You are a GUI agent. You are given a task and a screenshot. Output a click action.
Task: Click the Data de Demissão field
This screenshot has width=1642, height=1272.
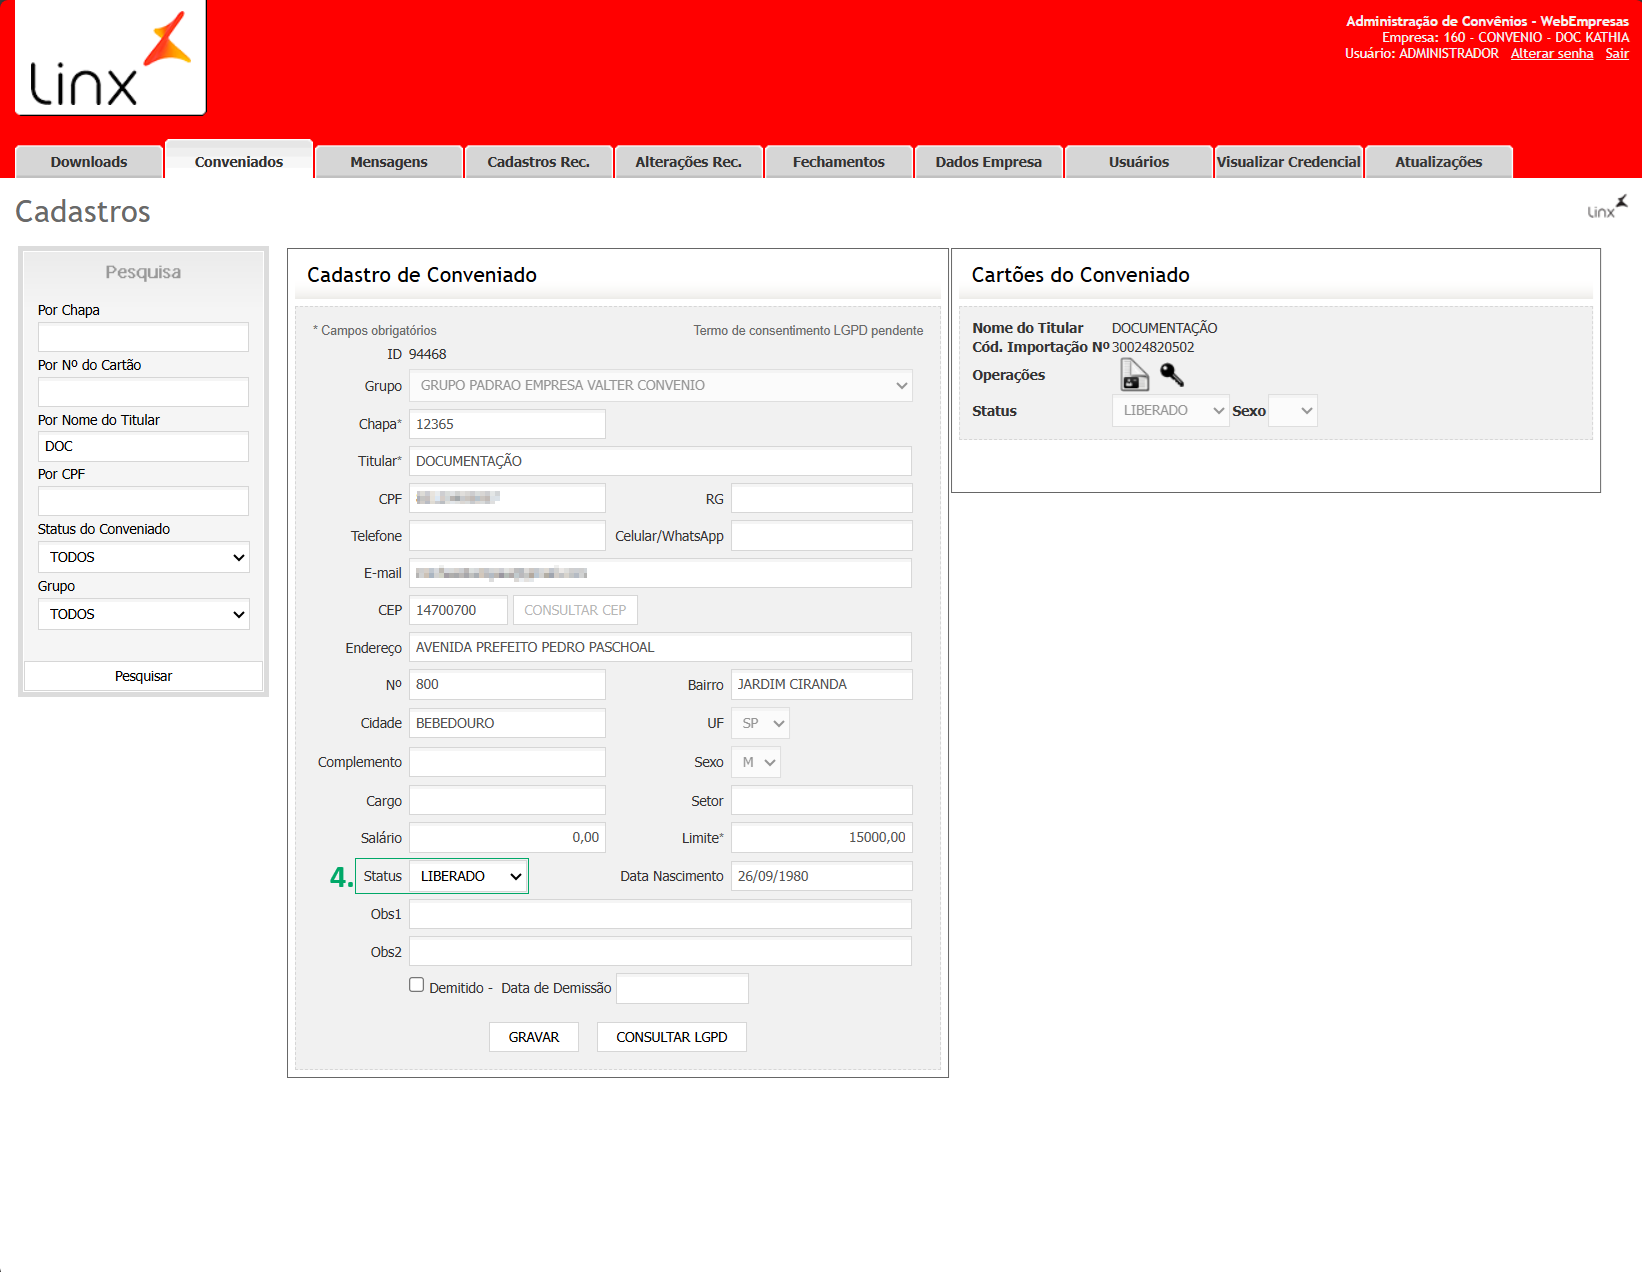(682, 988)
